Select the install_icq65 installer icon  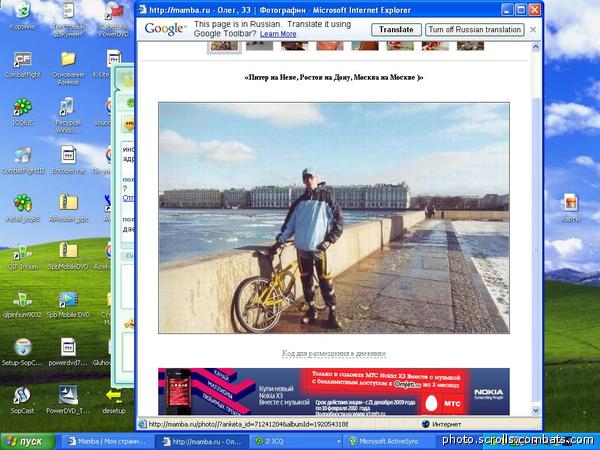(x=22, y=208)
